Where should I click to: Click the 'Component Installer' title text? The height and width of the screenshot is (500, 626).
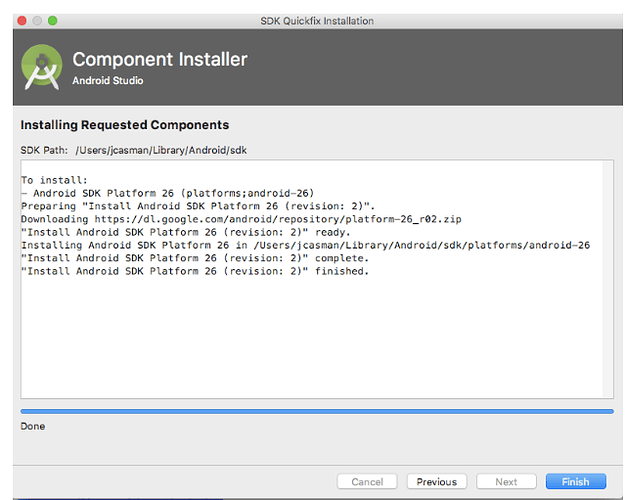click(160, 60)
